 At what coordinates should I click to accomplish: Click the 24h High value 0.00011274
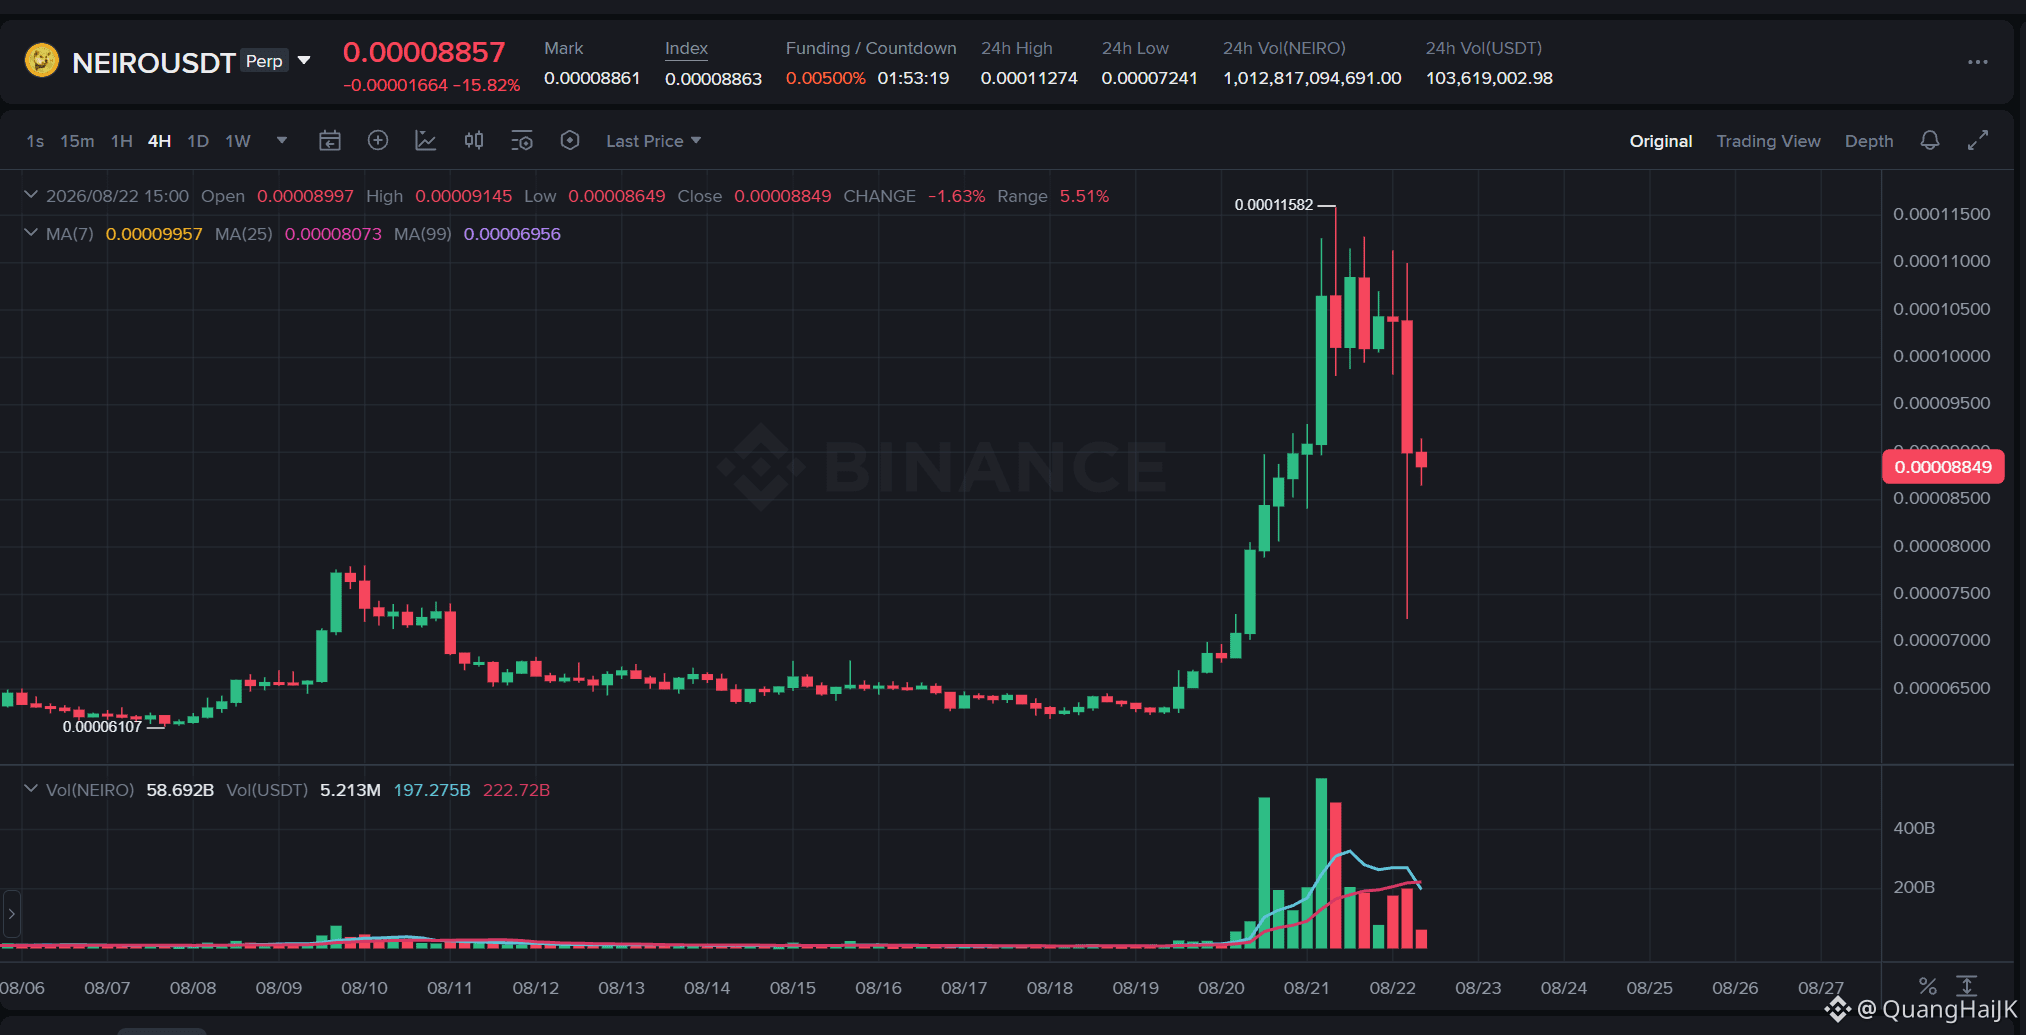click(x=1029, y=78)
